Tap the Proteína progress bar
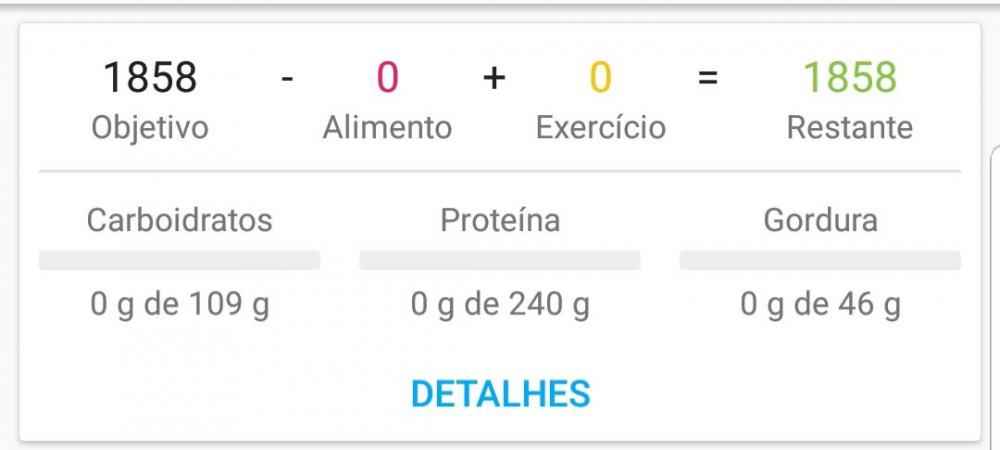 (x=500, y=261)
